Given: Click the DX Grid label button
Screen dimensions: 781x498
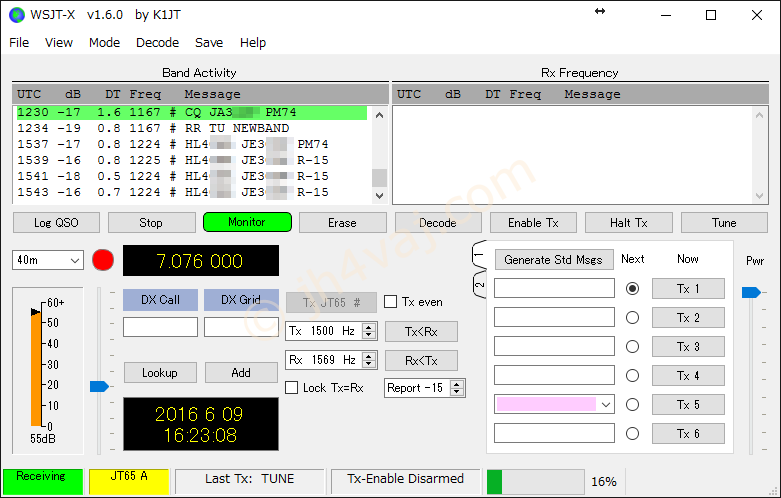Looking at the screenshot, I should [x=241, y=300].
